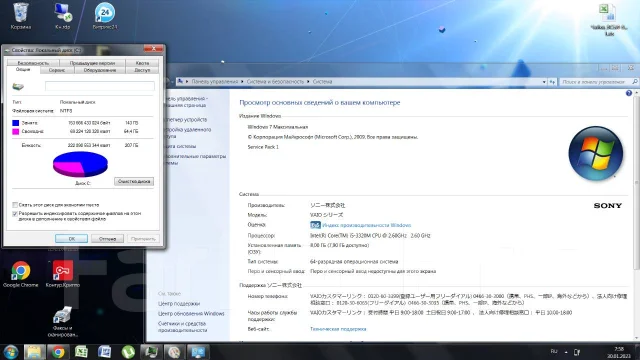
Task: Open the round gauge app on the taskbar
Action: (x=174, y=352)
